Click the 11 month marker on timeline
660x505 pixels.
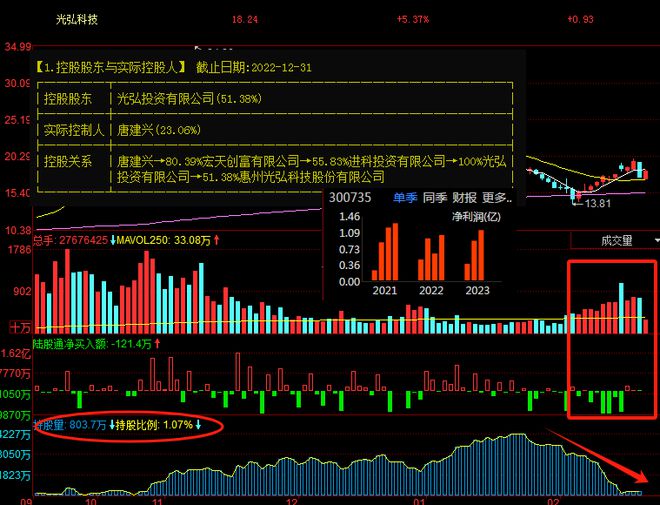(x=157, y=501)
